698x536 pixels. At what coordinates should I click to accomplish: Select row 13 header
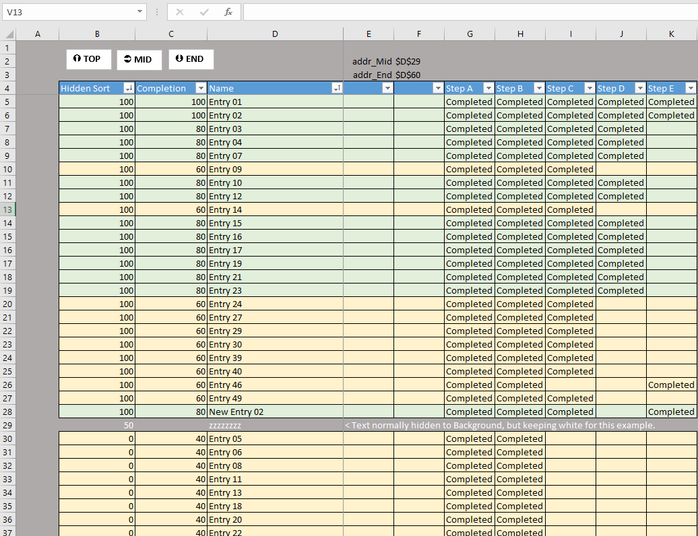[x=8, y=210]
